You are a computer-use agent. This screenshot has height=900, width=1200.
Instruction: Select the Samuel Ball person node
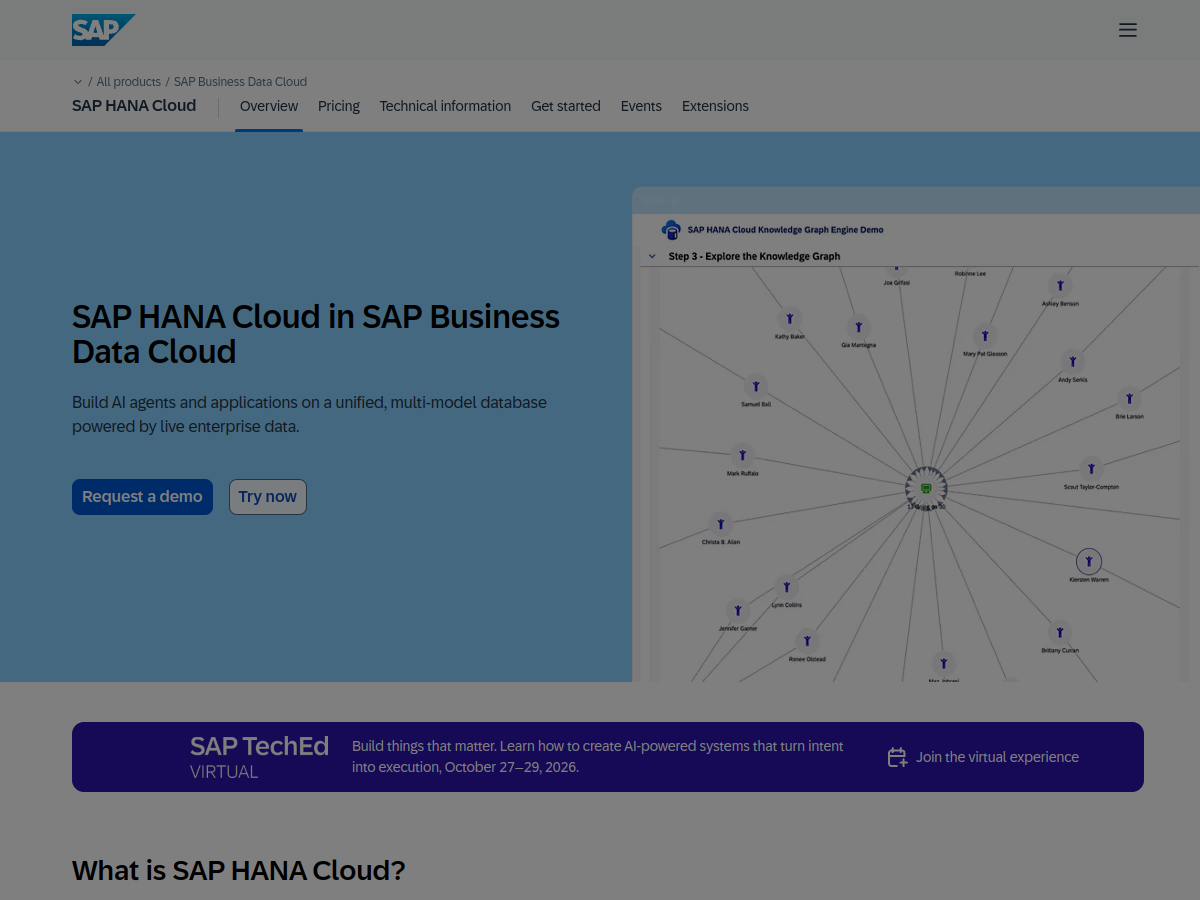click(x=756, y=386)
